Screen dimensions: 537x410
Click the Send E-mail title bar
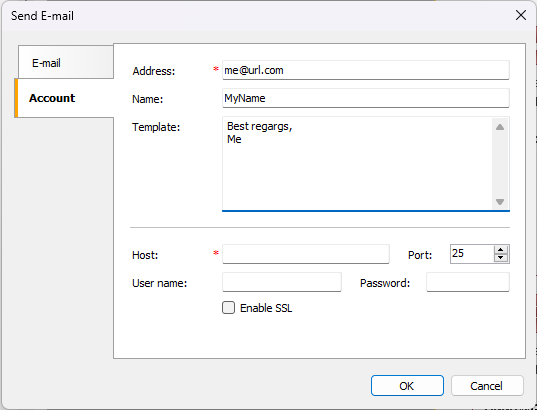[x=257, y=16]
